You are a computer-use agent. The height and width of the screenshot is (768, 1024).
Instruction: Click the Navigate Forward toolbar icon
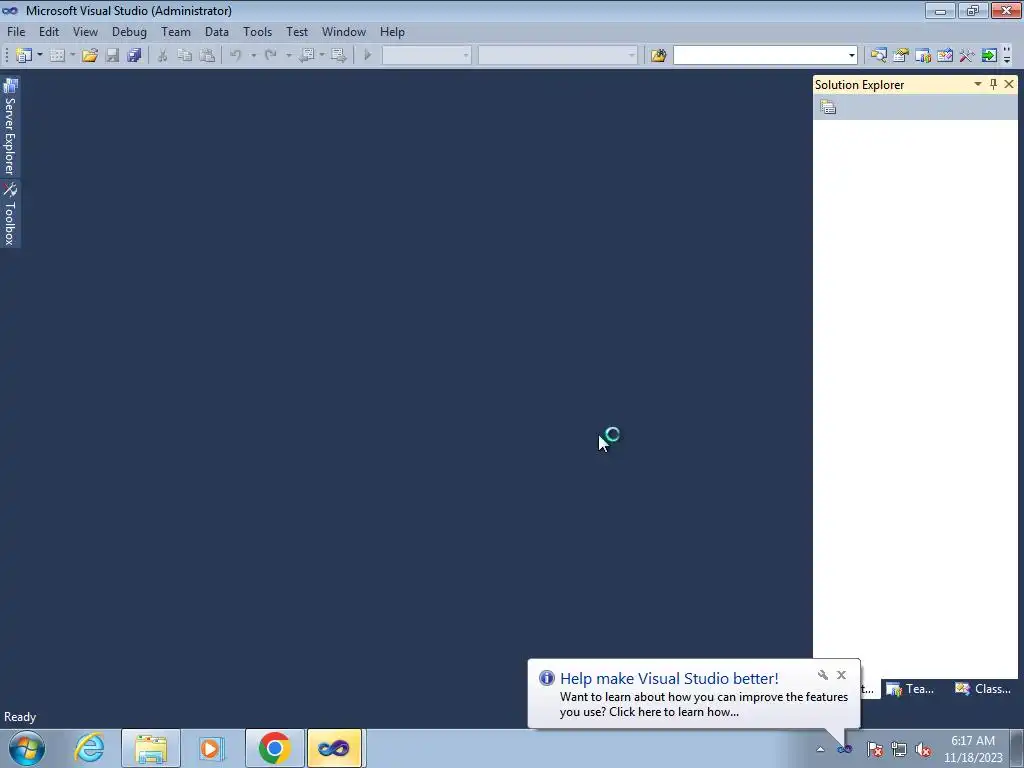[338, 56]
